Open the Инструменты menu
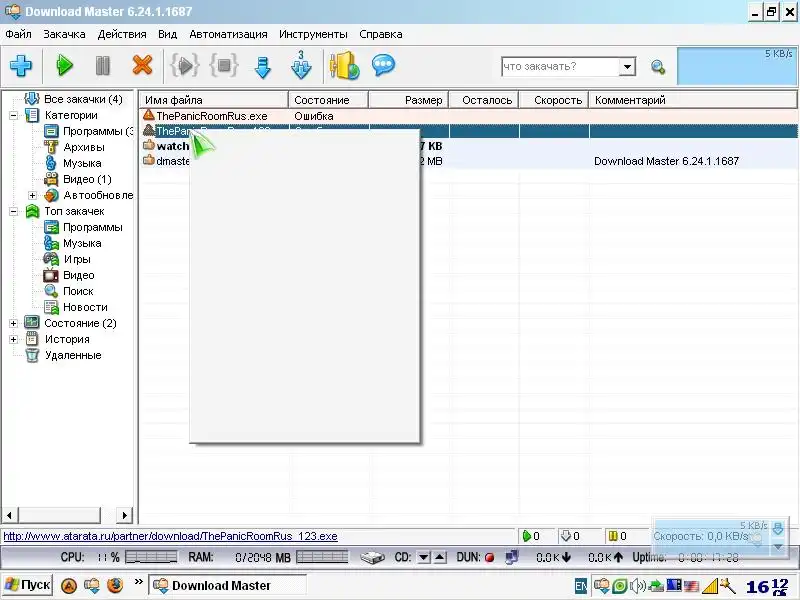This screenshot has height=600, width=800. (x=313, y=34)
